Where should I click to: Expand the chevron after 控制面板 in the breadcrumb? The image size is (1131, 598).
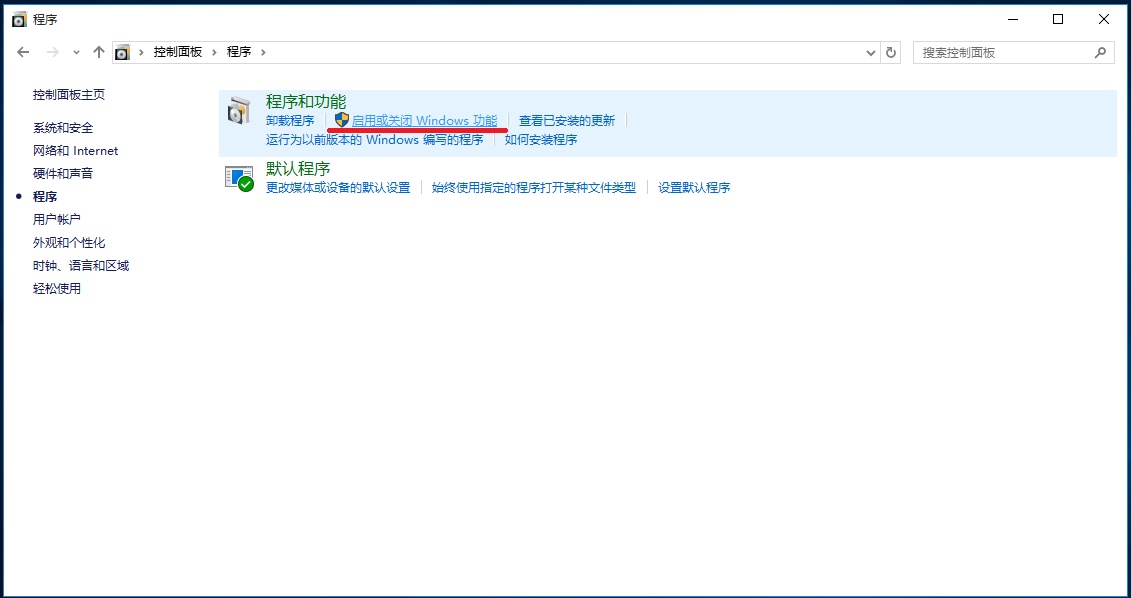coord(214,52)
